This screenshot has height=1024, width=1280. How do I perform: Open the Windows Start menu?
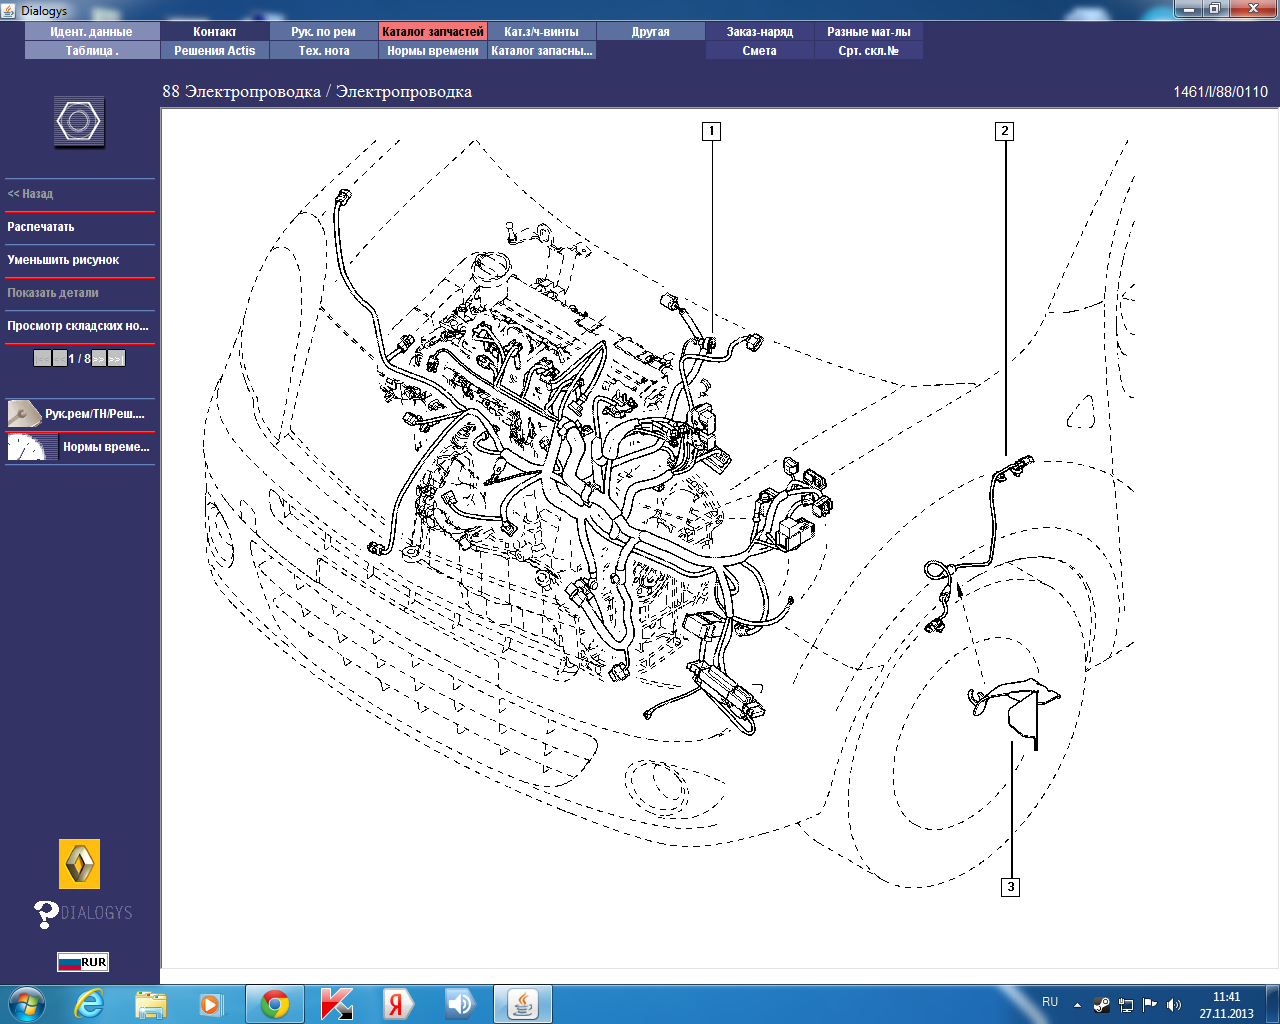27,1004
